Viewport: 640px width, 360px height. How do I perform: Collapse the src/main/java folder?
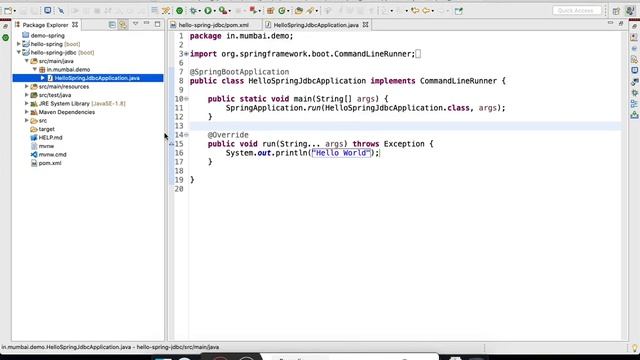click(x=27, y=61)
